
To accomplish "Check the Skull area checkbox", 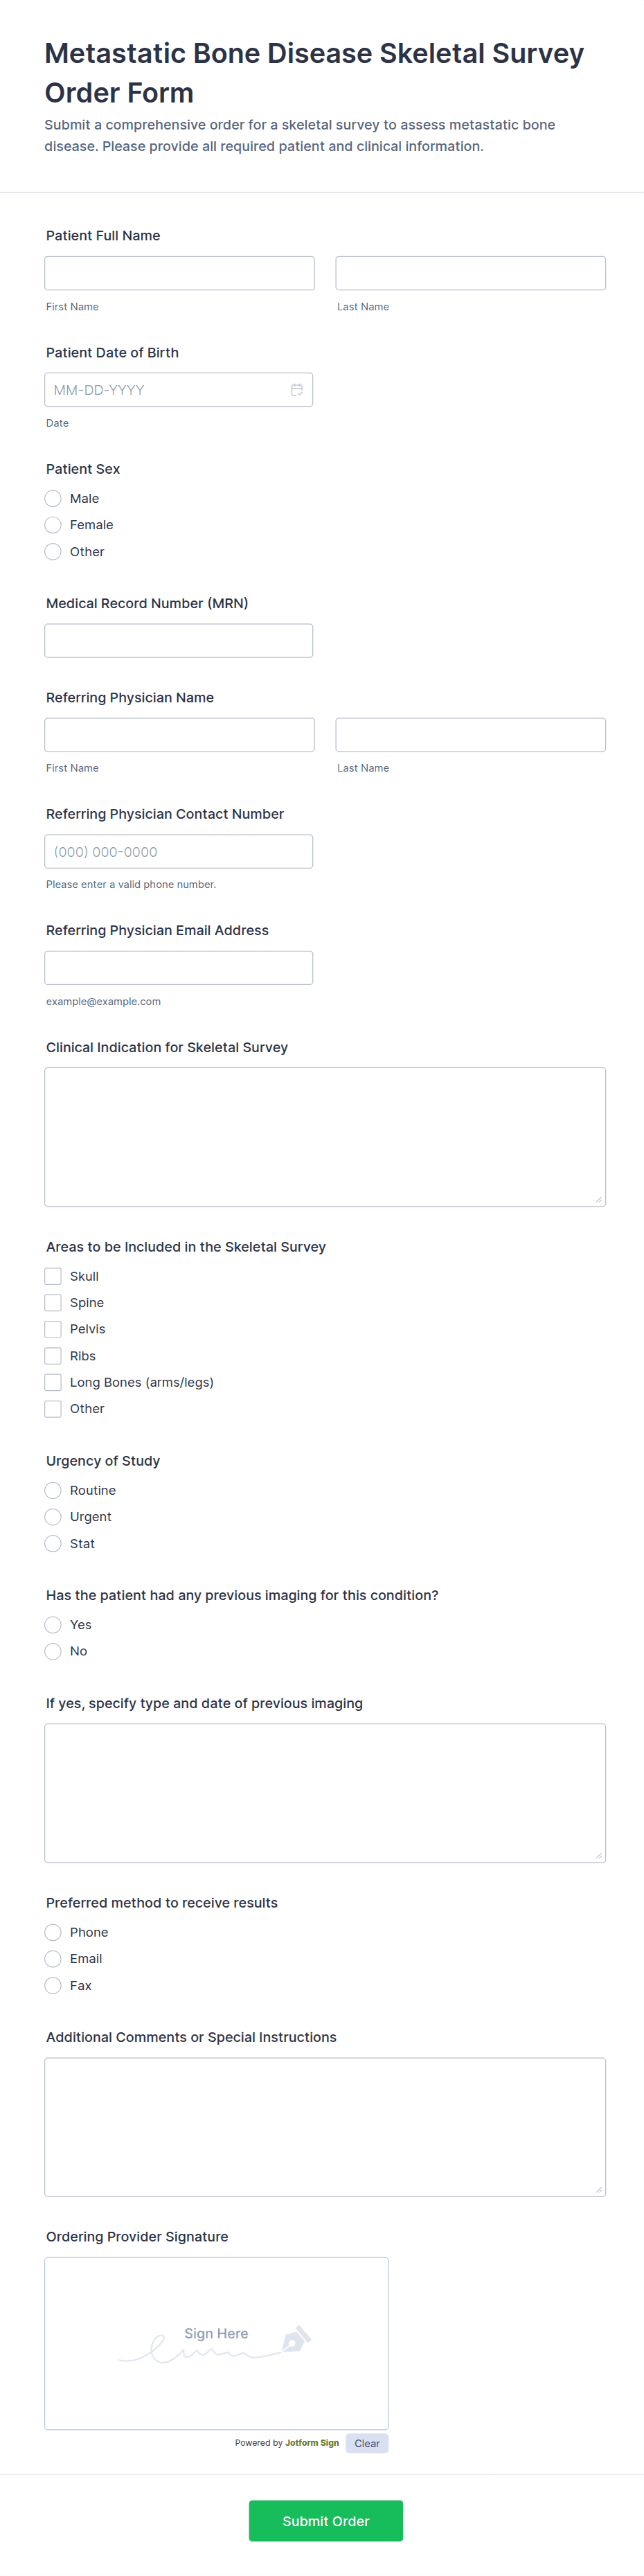I will [x=53, y=1276].
